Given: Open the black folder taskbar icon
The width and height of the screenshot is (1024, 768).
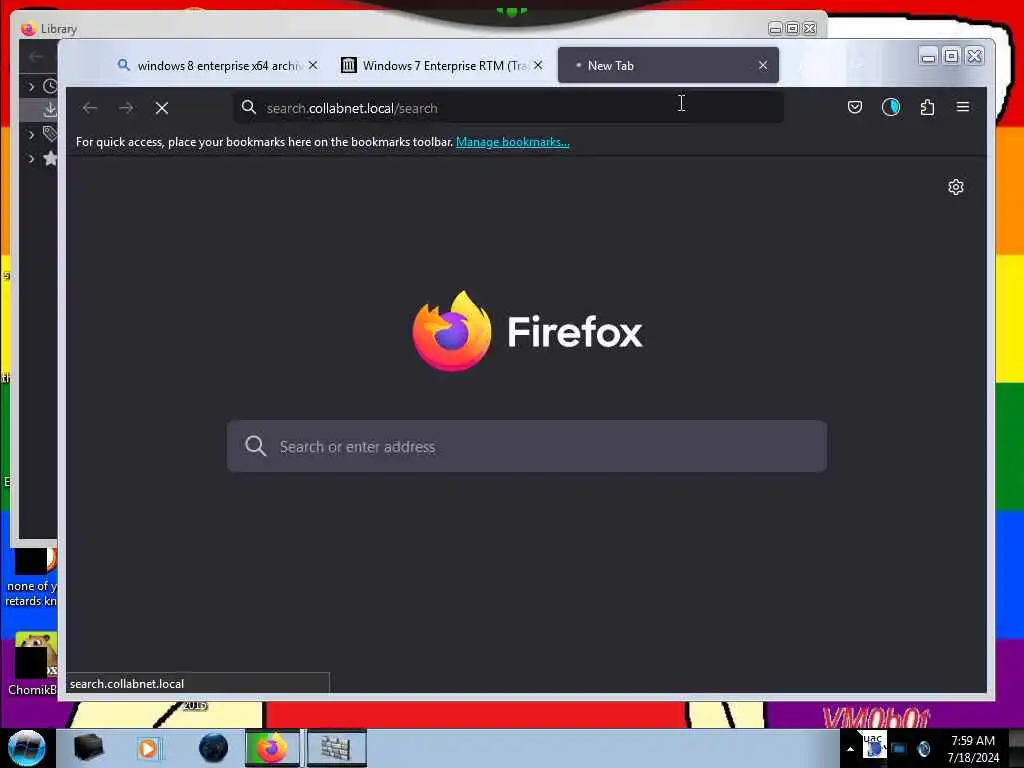Looking at the screenshot, I should pos(88,748).
